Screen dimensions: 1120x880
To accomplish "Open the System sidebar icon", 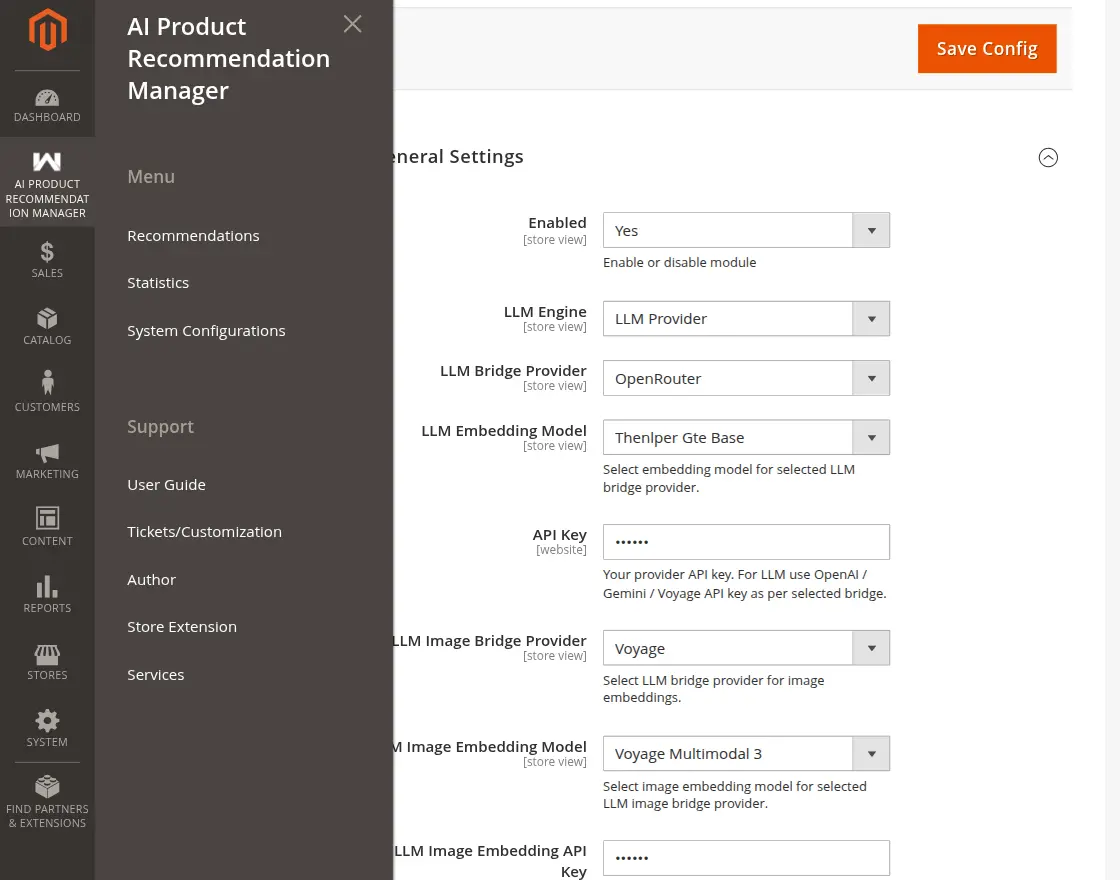I will coord(47,729).
